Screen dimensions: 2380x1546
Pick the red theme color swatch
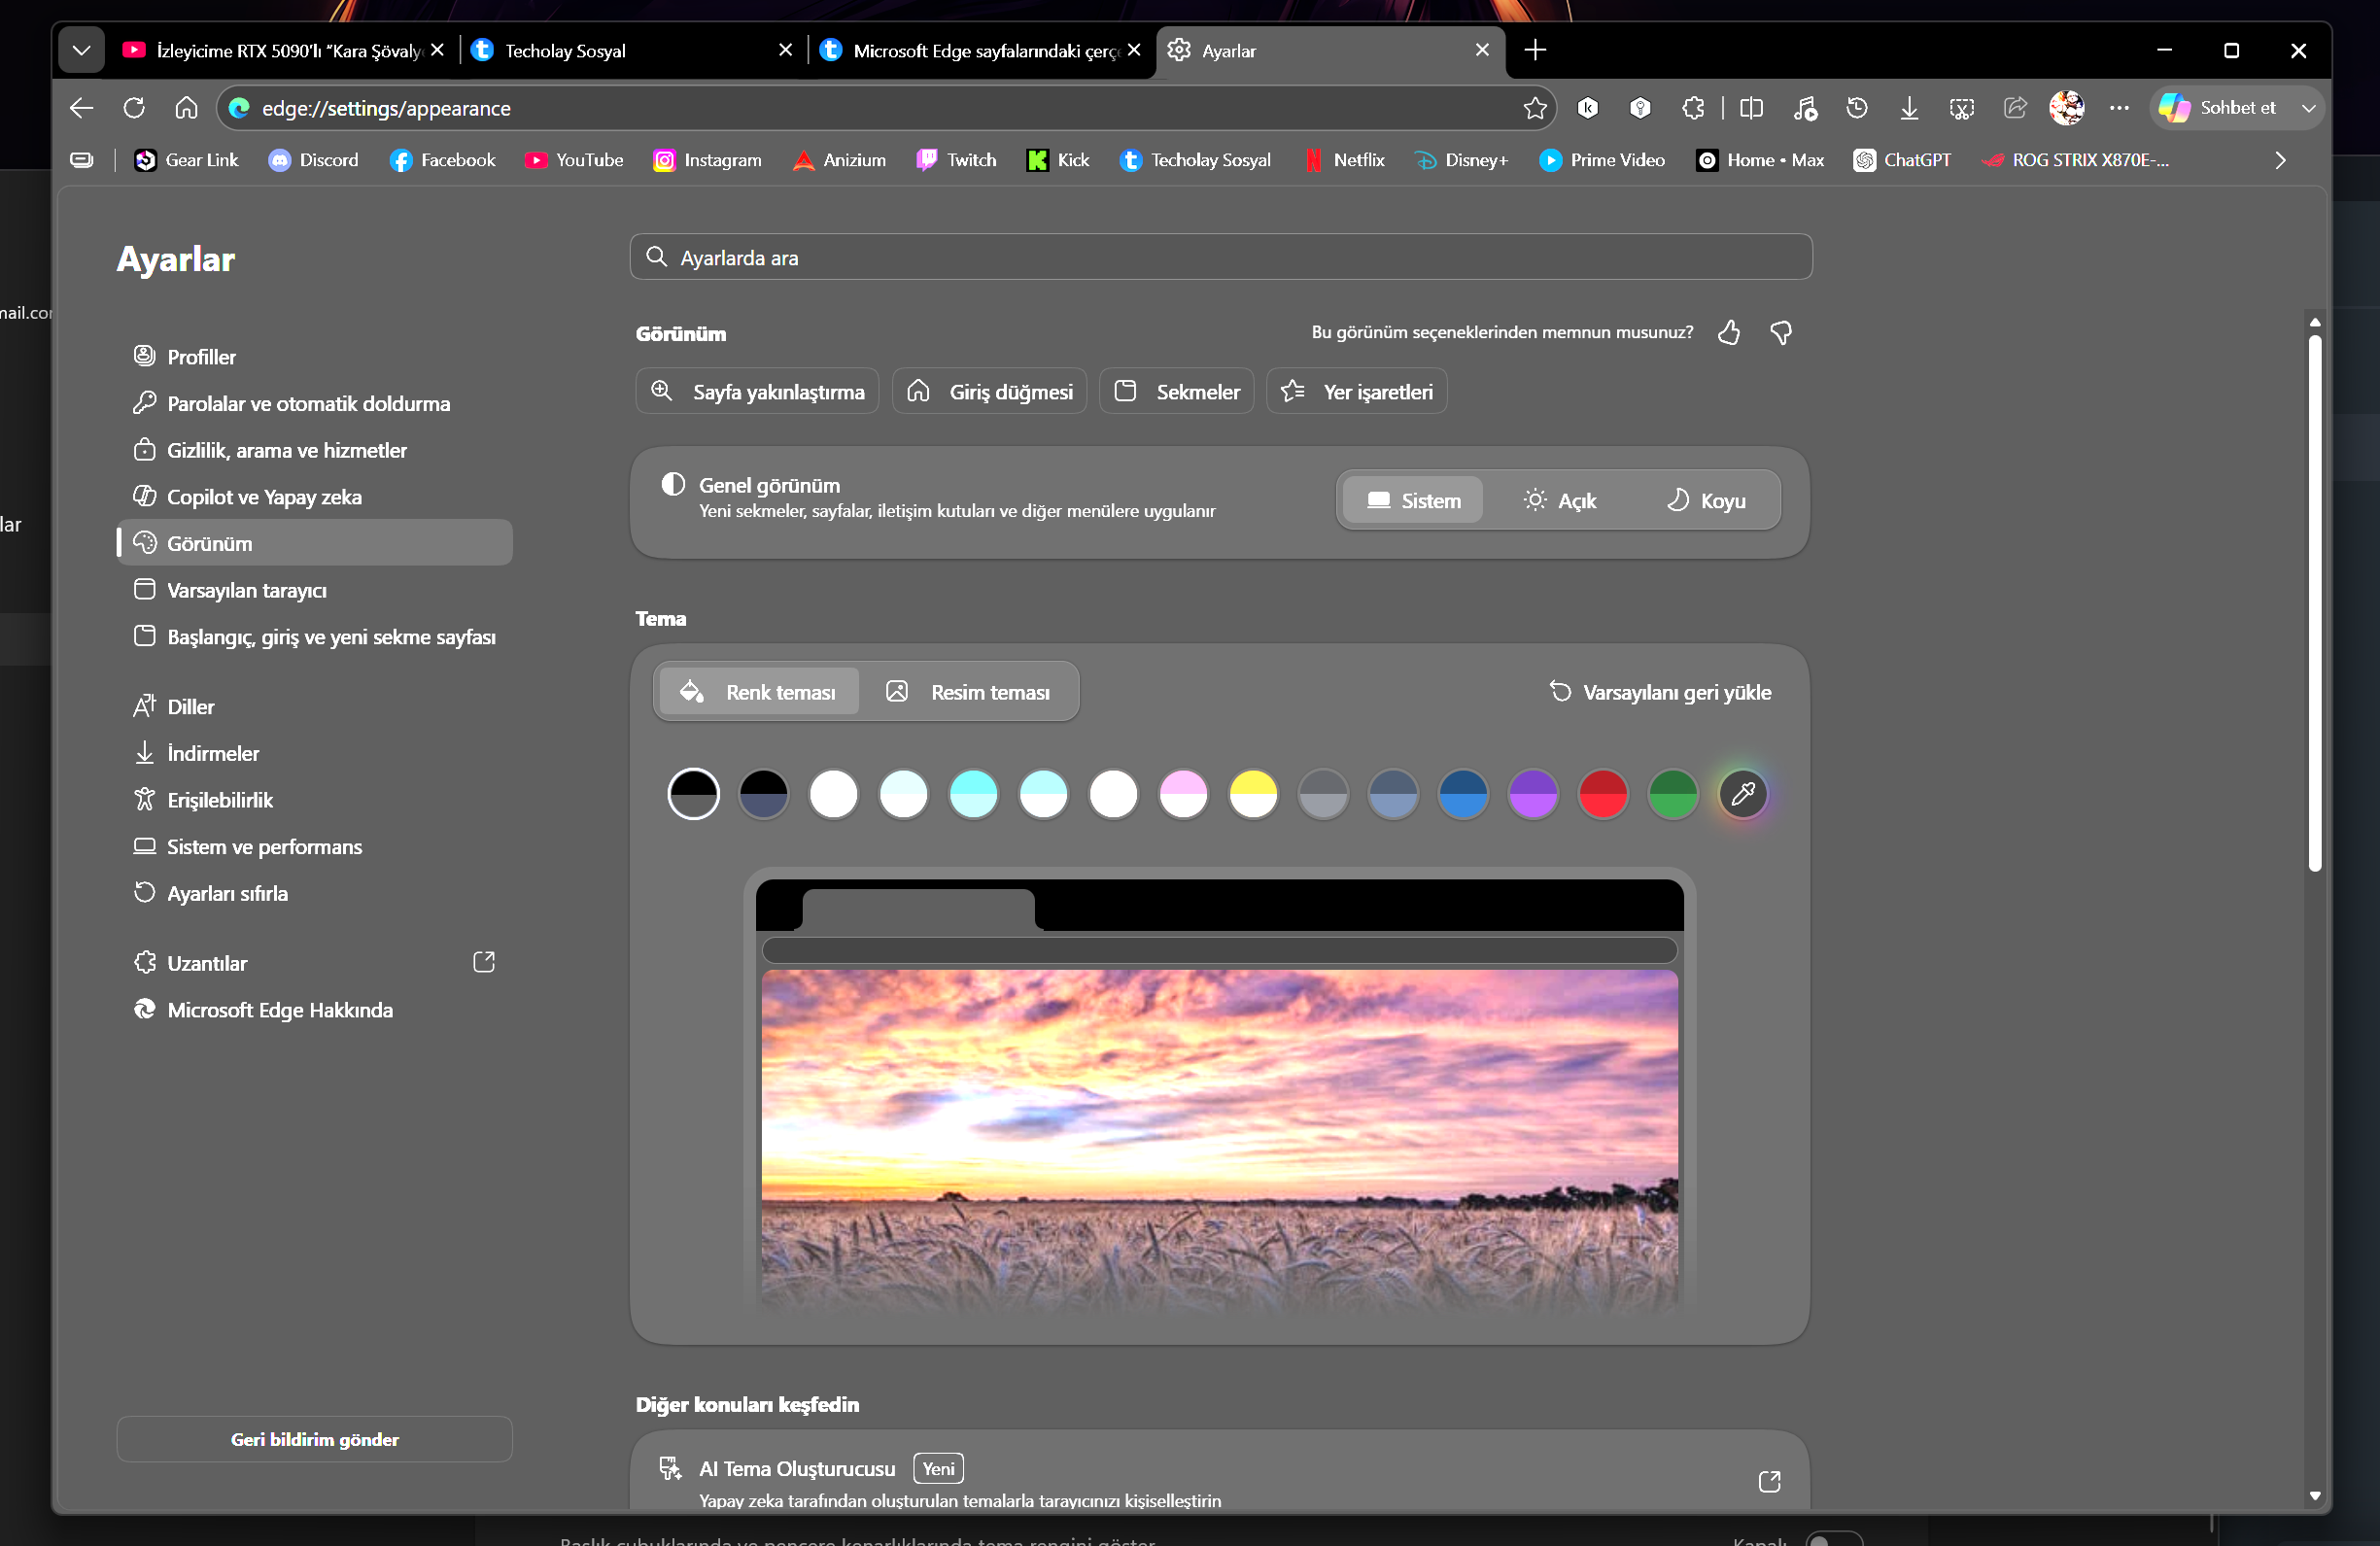point(1603,794)
